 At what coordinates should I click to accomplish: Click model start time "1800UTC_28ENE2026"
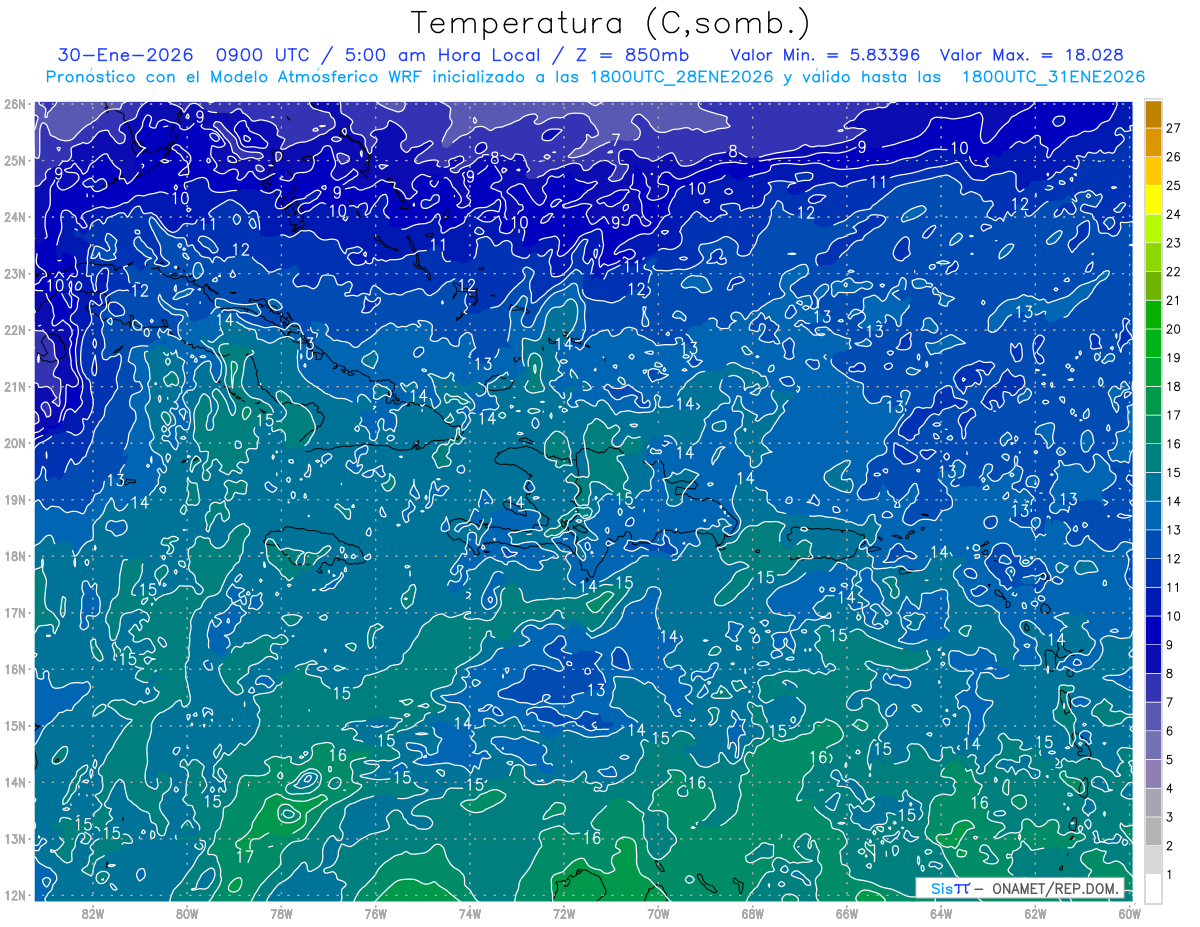681,77
